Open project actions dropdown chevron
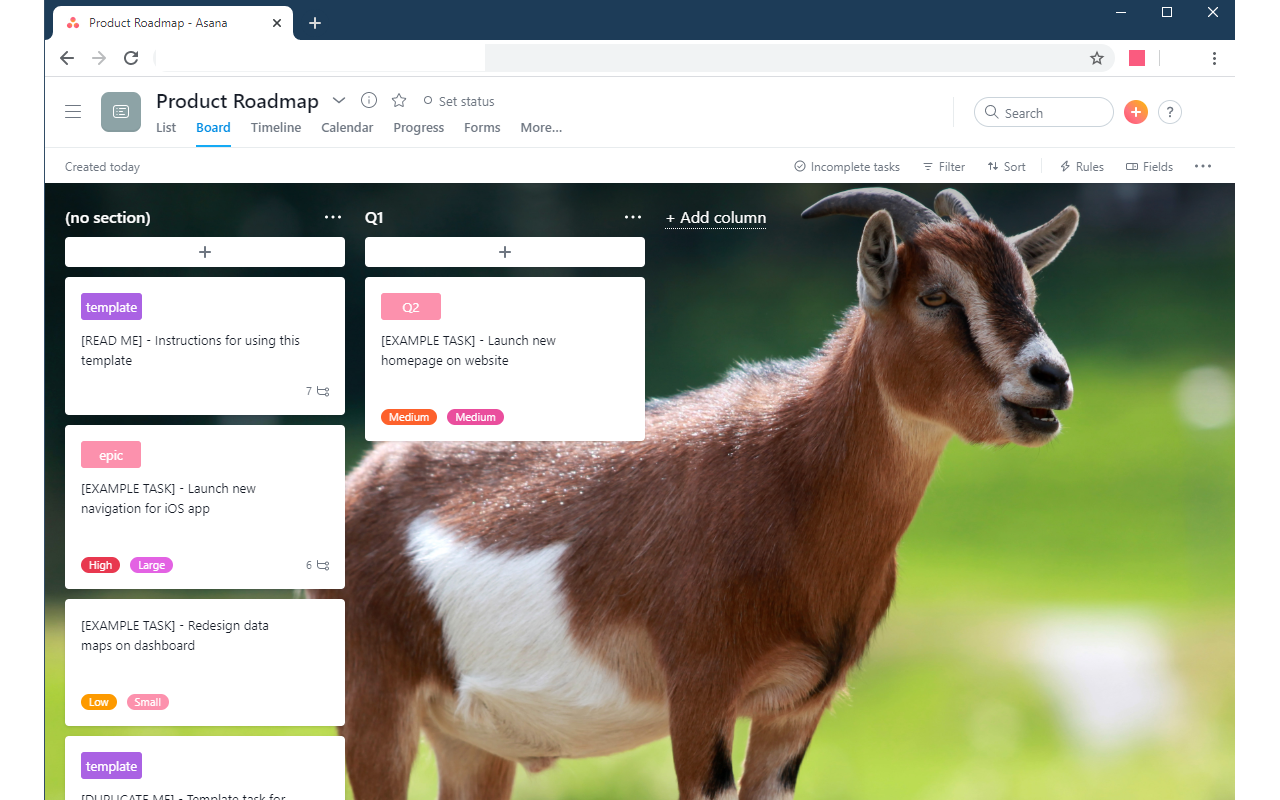Image resolution: width=1280 pixels, height=800 pixels. (x=339, y=100)
